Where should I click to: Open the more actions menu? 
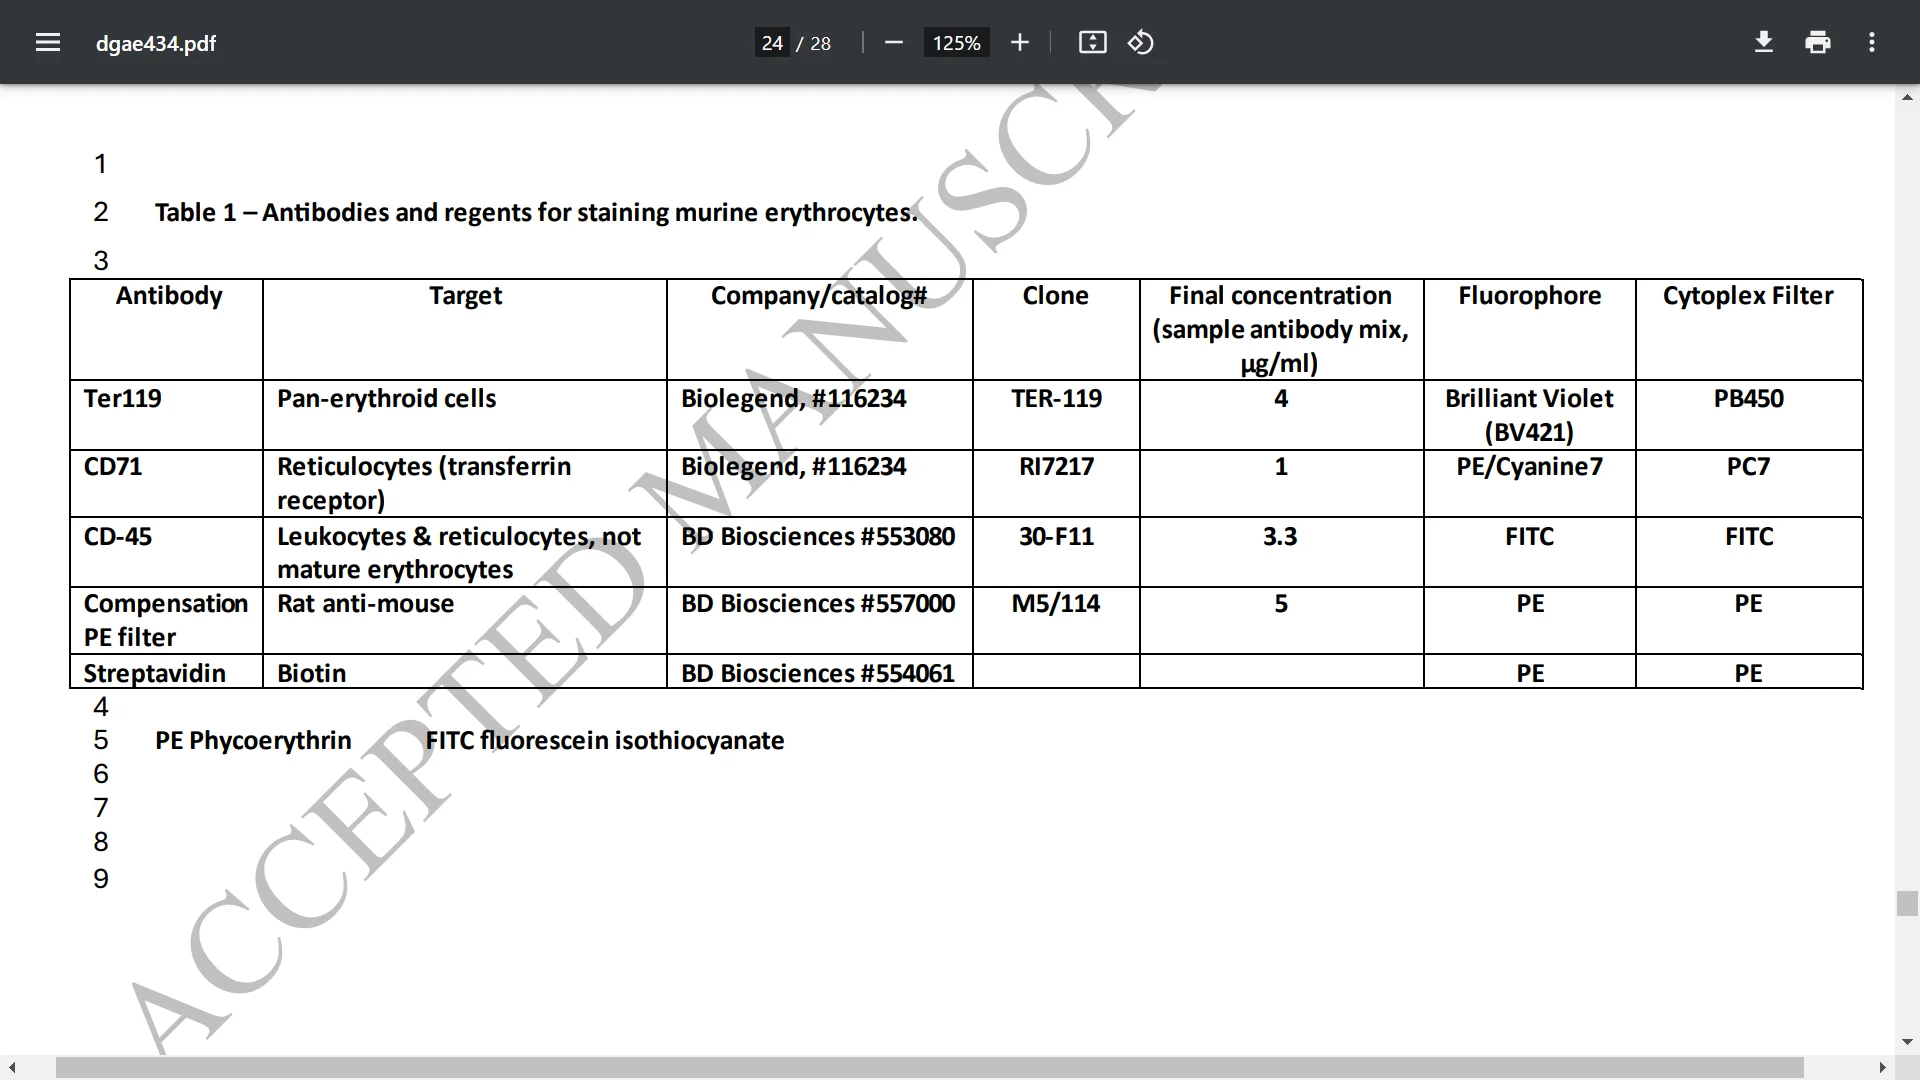tap(1872, 42)
